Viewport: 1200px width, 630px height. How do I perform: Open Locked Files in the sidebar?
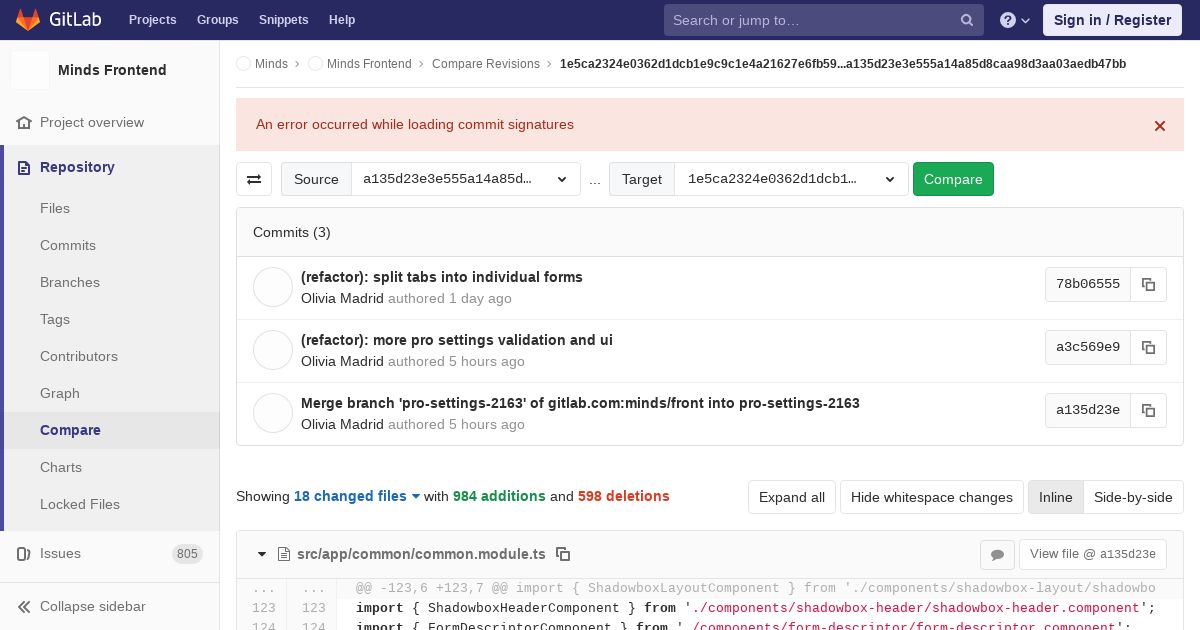(80, 504)
